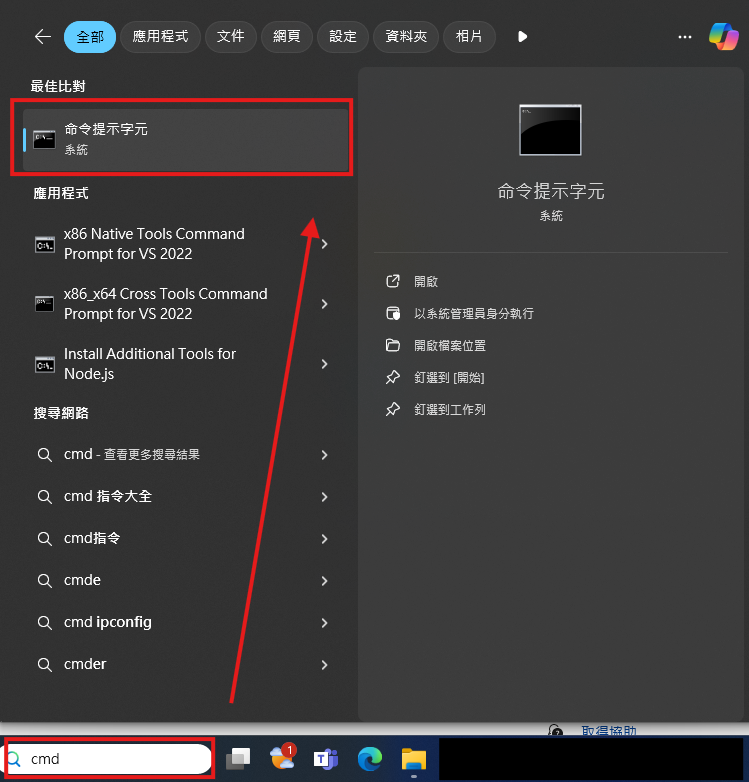Click search icon beside cmd指令

[x=45, y=539]
